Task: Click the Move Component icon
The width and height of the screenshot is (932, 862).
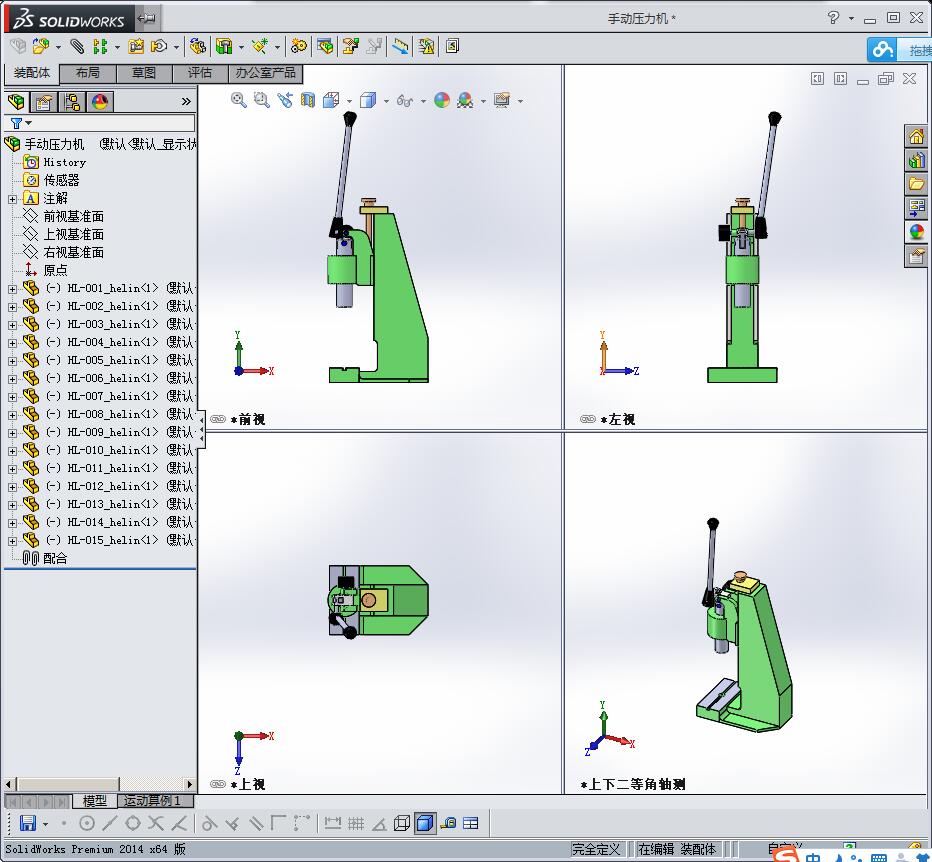Action: (159, 46)
